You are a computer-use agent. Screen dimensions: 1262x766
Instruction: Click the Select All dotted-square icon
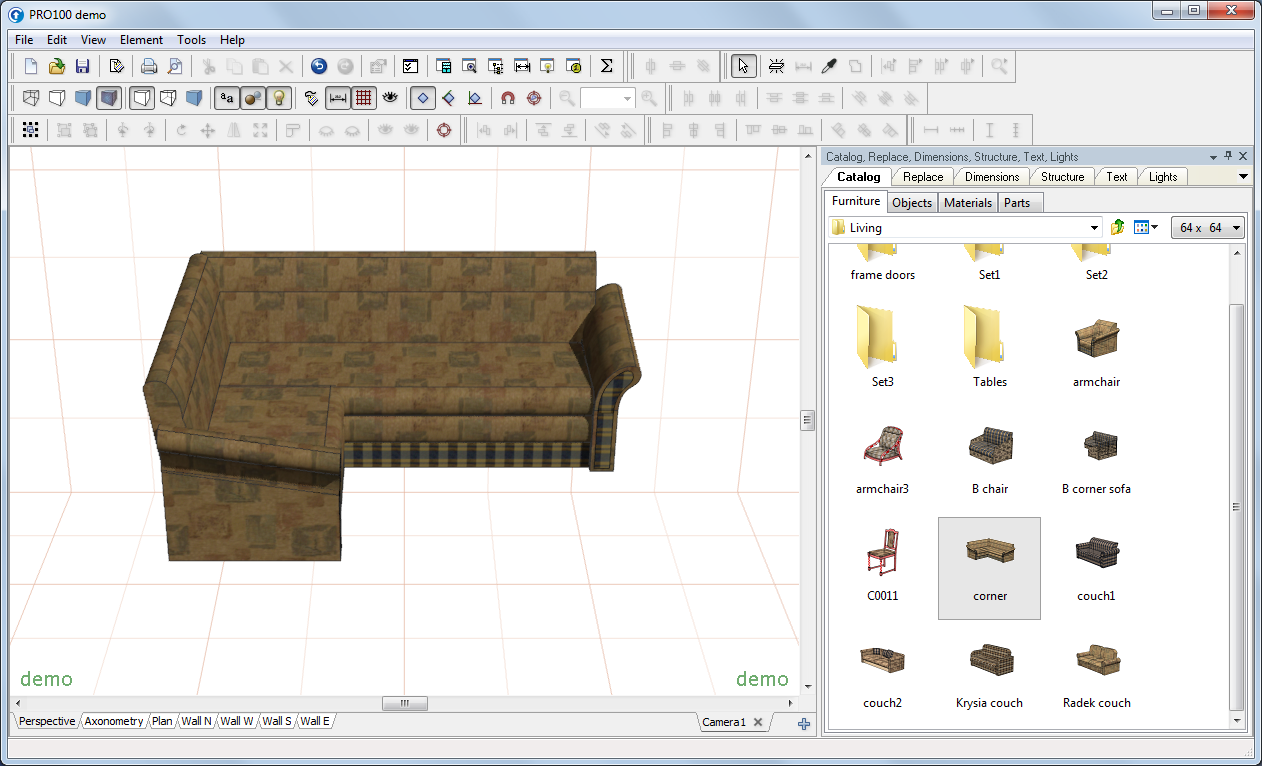[x=31, y=130]
